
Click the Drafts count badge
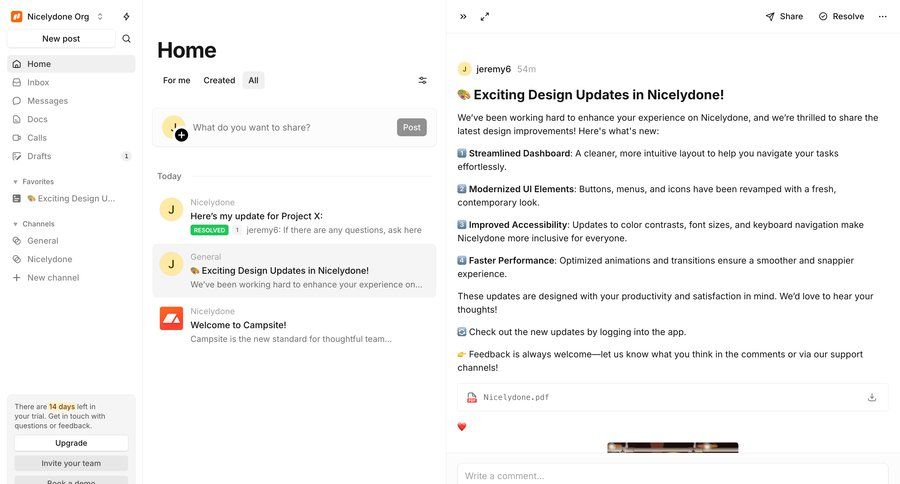pos(126,156)
